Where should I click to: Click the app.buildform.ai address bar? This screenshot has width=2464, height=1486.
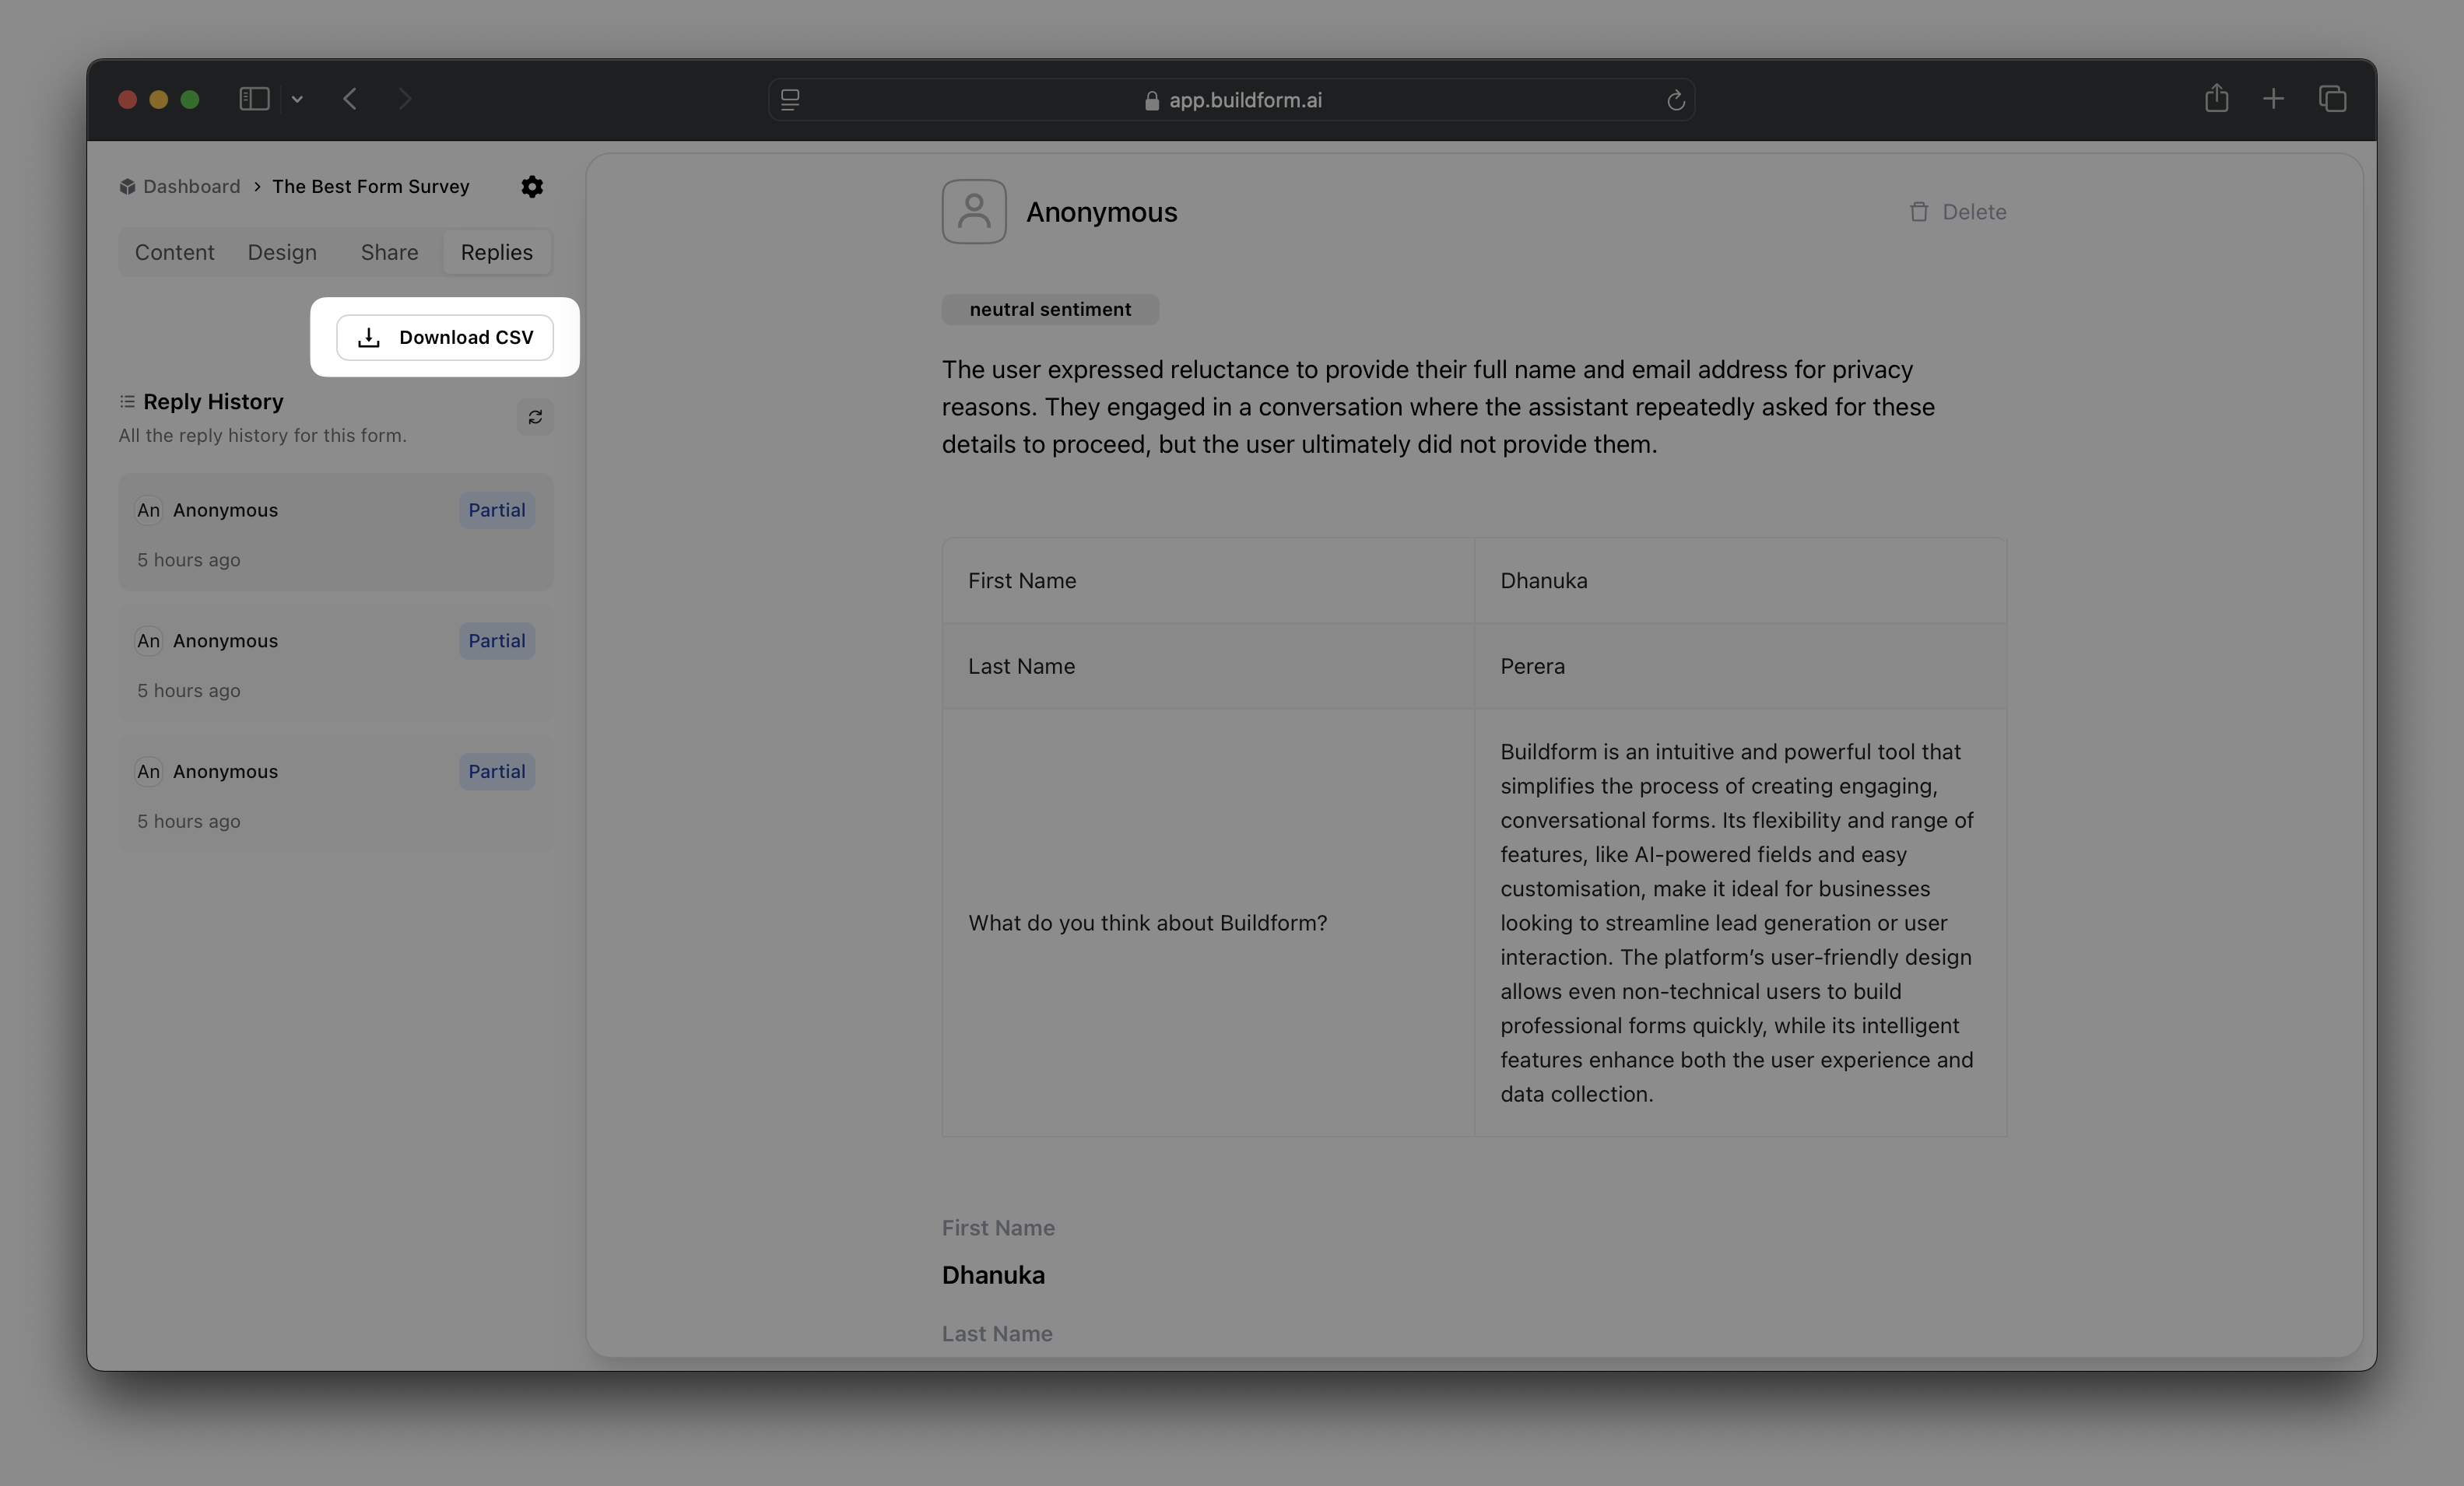coord(1232,100)
